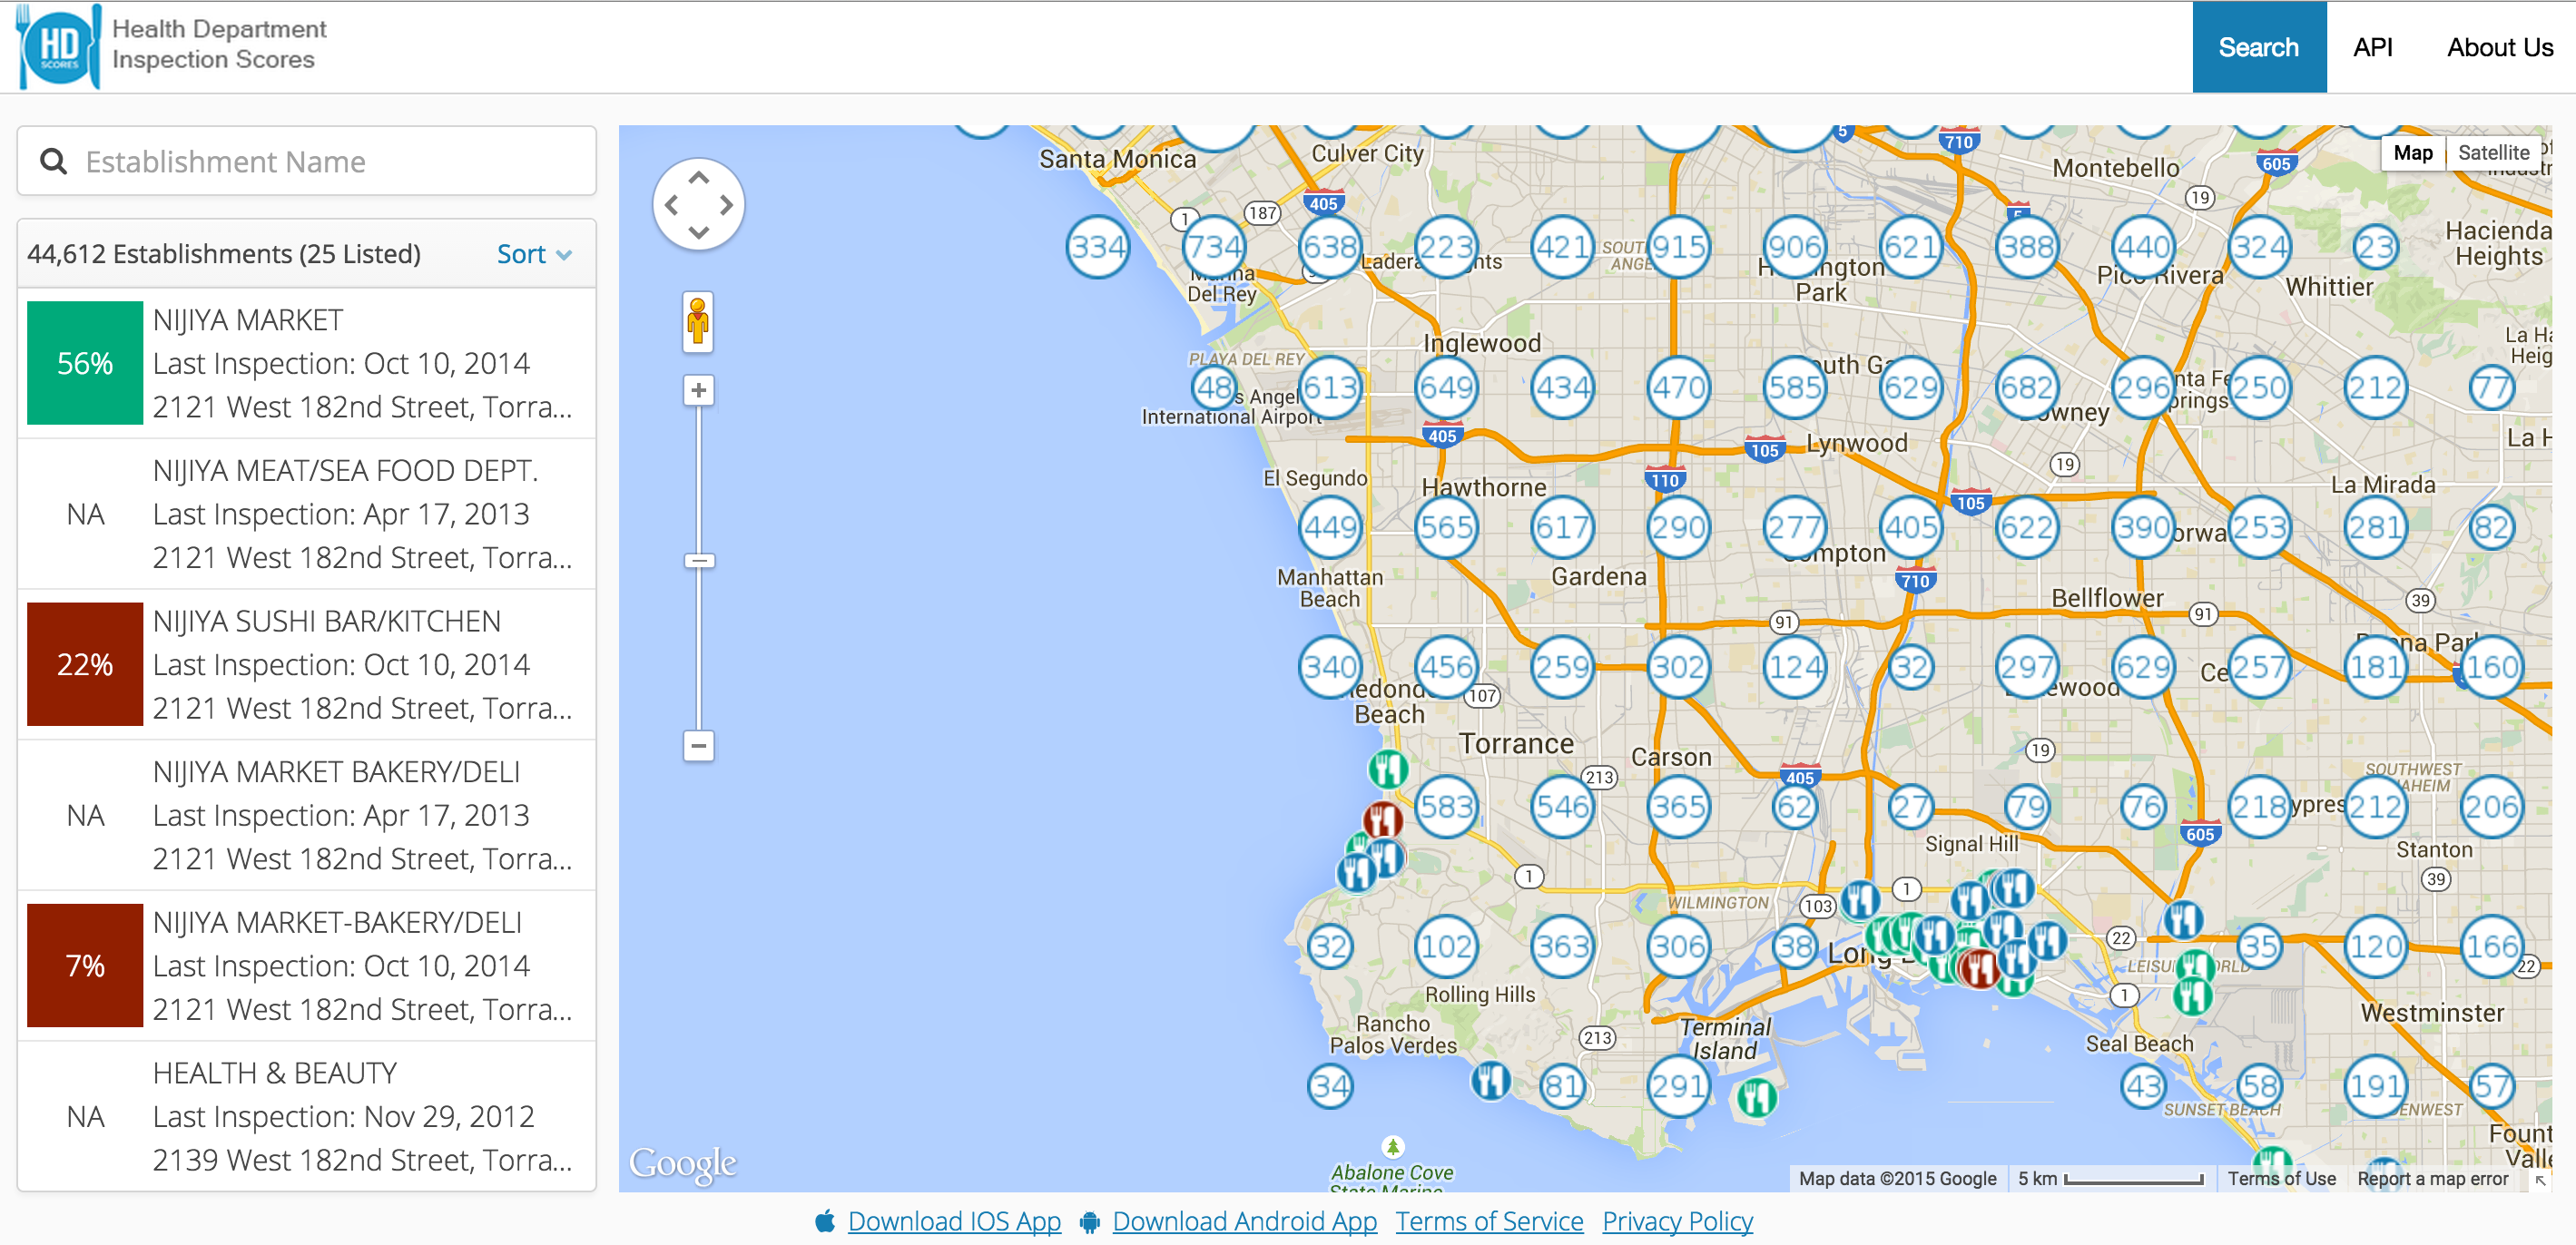Image resolution: width=2576 pixels, height=1245 pixels.
Task: Click the search magnifier icon in name field
Action: coord(54,161)
